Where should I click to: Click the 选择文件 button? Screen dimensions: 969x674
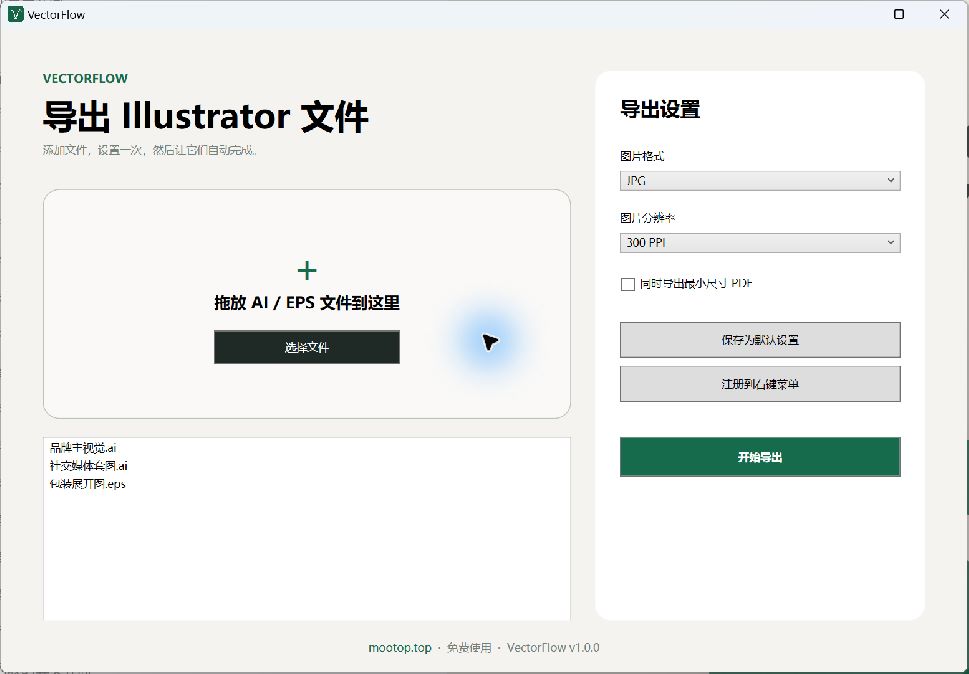click(x=307, y=347)
